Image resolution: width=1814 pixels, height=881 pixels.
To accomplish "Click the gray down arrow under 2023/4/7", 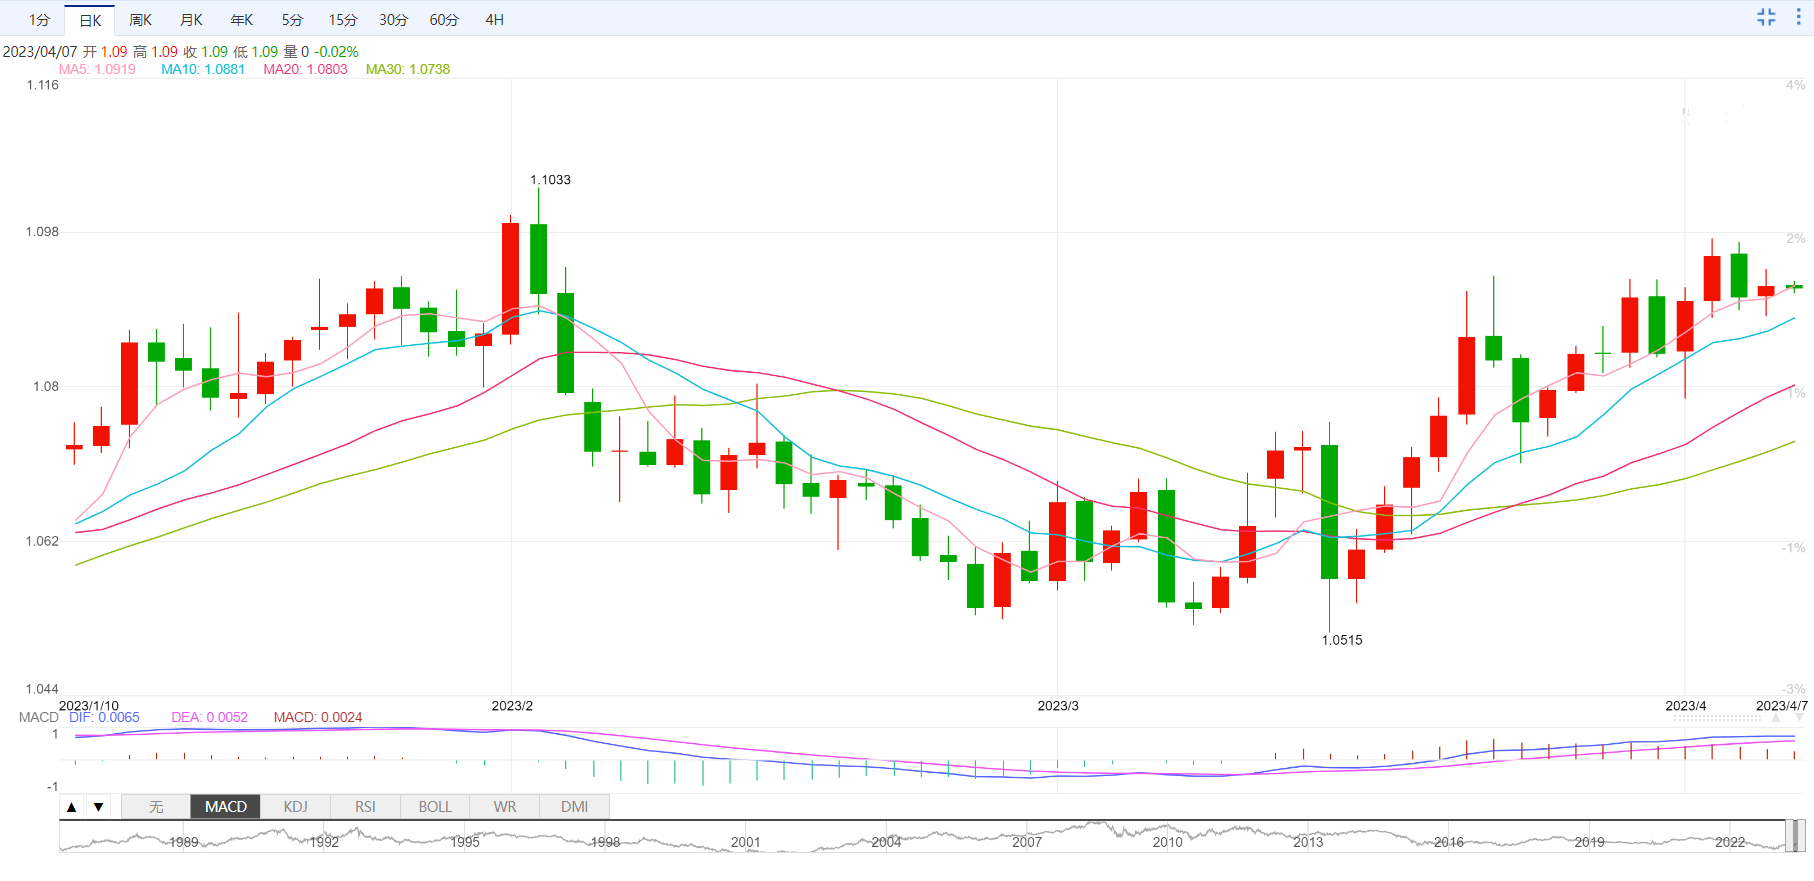I will 1800,718.
